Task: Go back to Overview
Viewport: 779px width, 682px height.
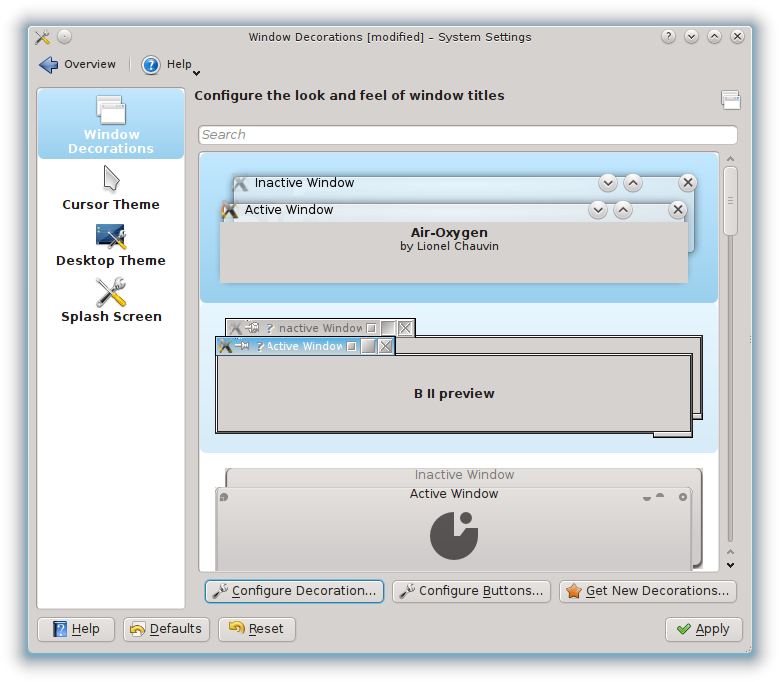Action: (78, 65)
